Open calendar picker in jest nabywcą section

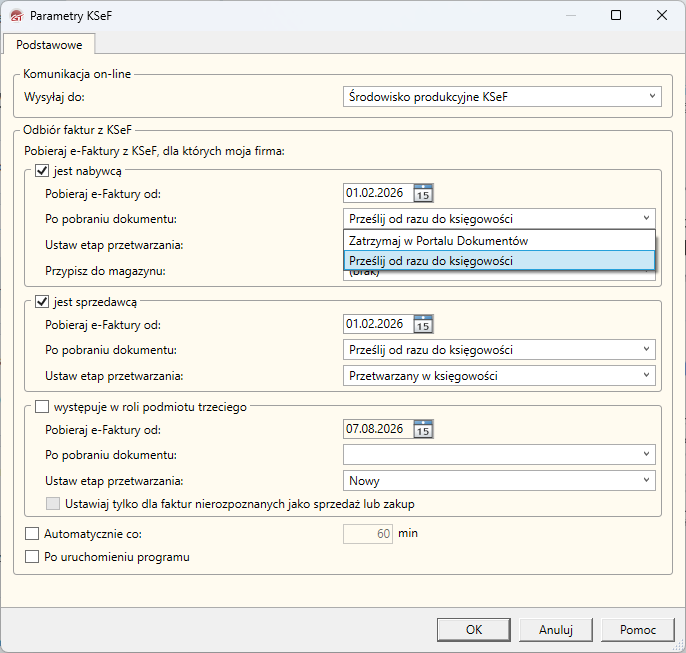click(x=423, y=193)
